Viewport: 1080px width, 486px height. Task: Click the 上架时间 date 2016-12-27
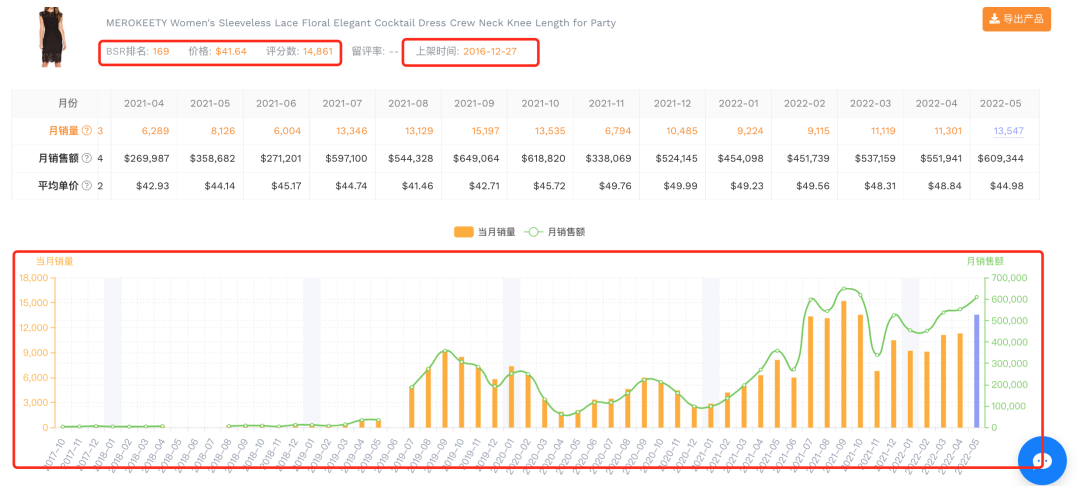tap(489, 51)
